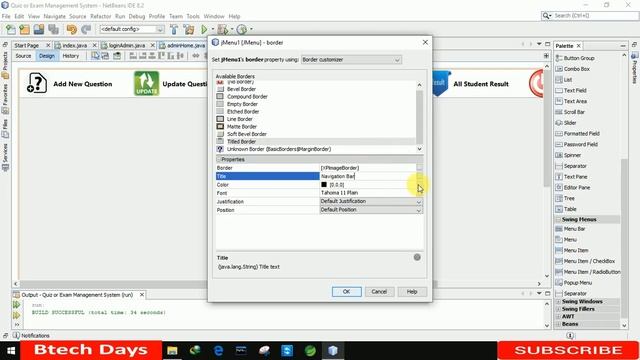Select Menu Item / RadioButton in Palette
Screen dimensions: 640x360
(591, 272)
